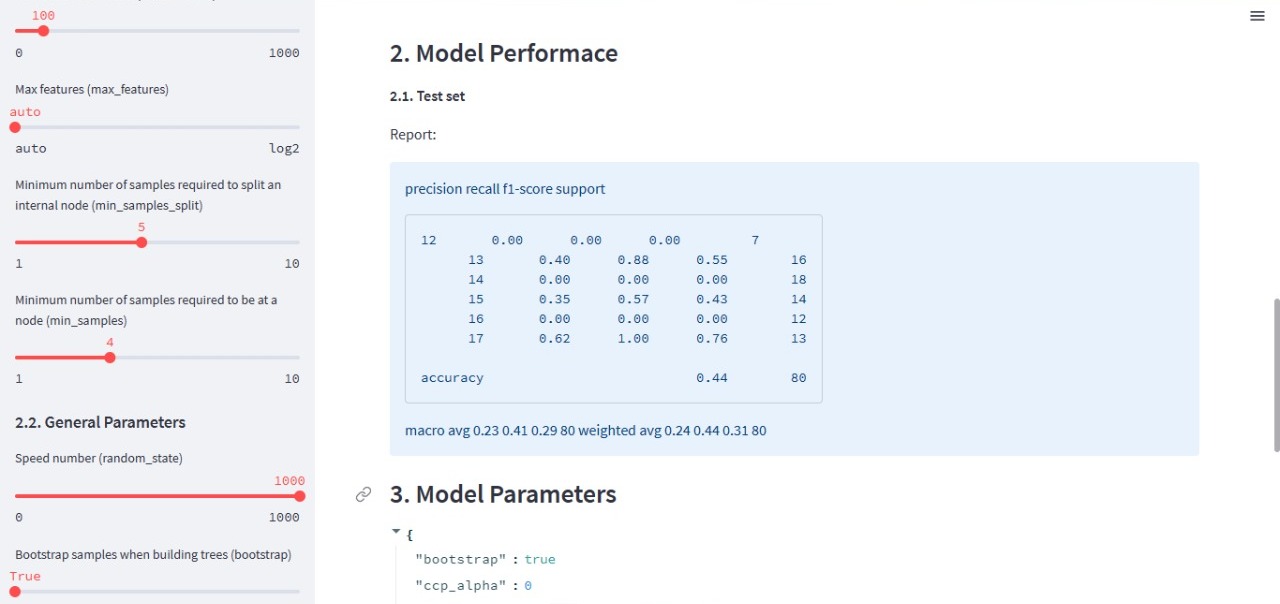Click the "2. Model Performace" heading
Viewport: 1280px width, 604px height.
502,53
